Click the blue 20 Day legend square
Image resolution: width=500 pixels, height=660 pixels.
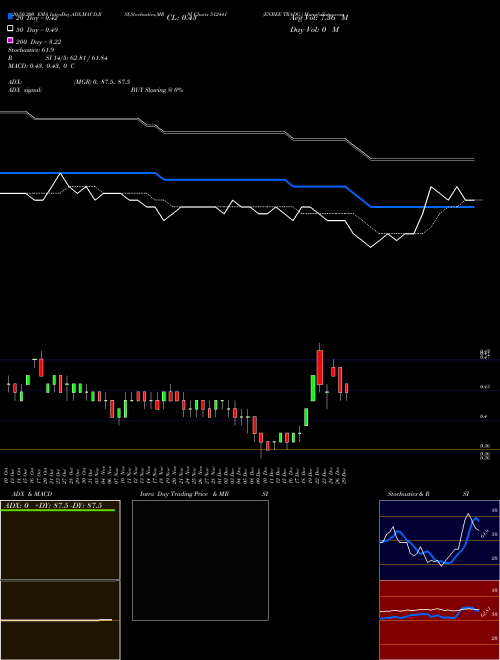[x=11, y=16]
